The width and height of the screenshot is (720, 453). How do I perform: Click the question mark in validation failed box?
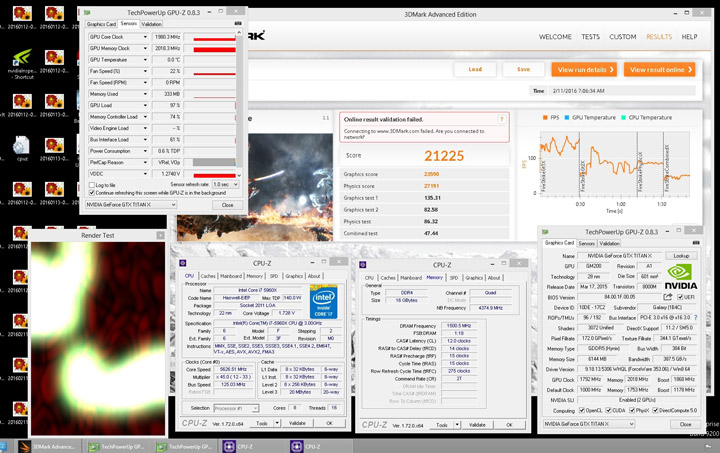(501, 119)
